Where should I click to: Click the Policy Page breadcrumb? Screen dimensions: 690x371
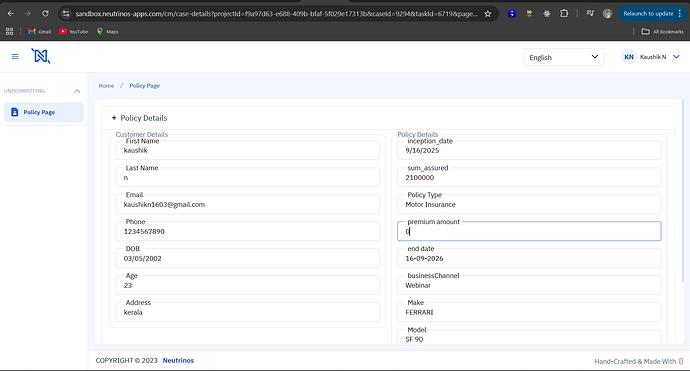144,85
